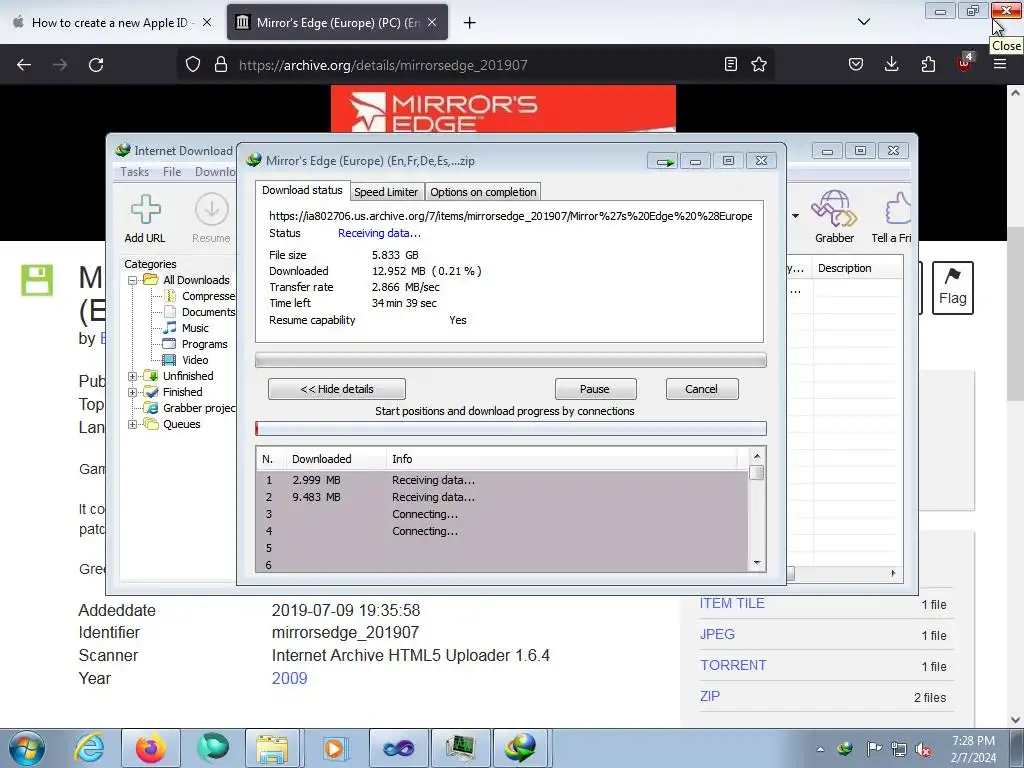The height and width of the screenshot is (768, 1024).
Task: Click the uBlock Origin extension icon
Action: click(x=965, y=63)
